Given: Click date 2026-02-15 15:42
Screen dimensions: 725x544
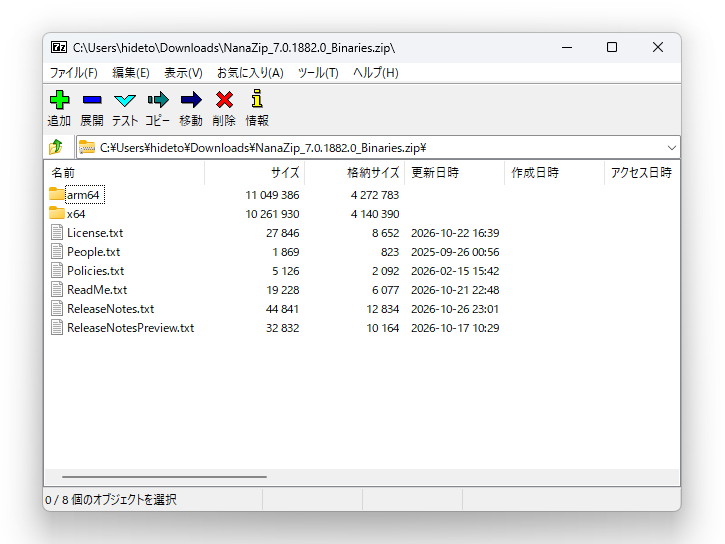Looking at the screenshot, I should coord(455,271).
